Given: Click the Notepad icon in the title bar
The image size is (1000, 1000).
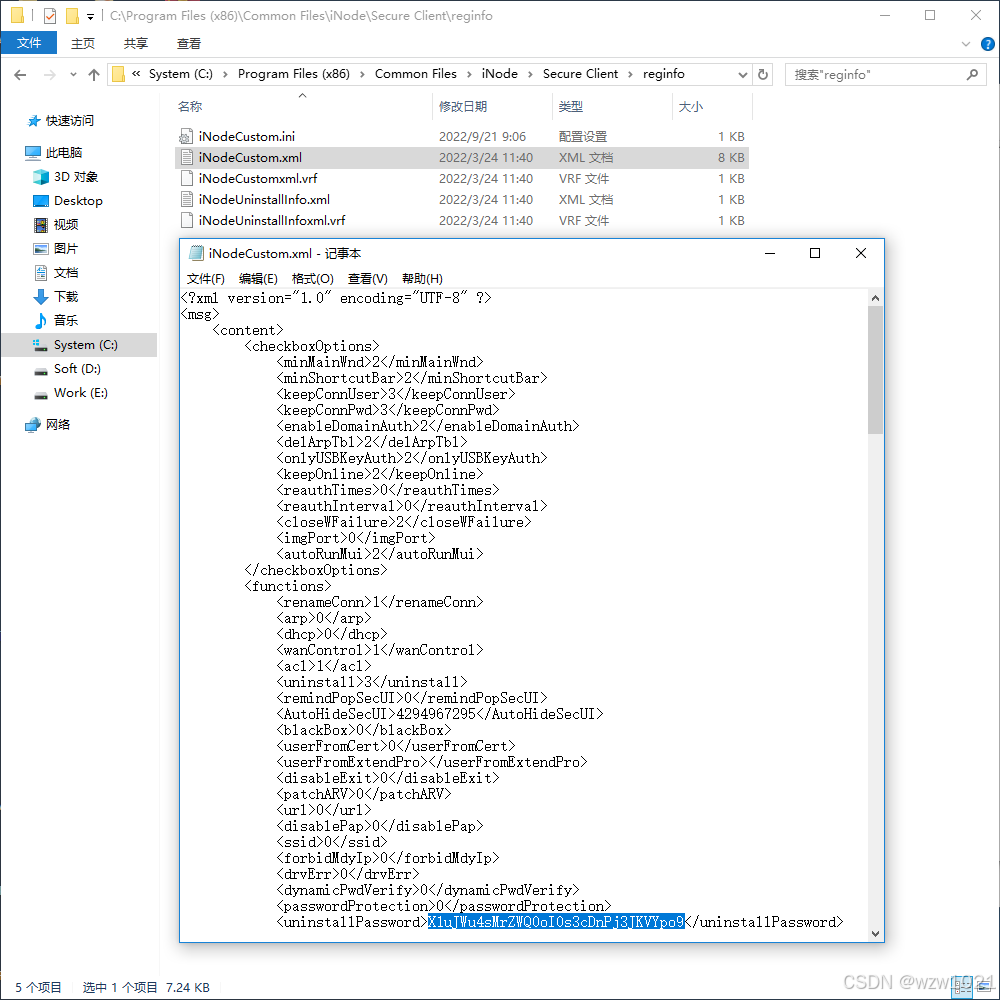Looking at the screenshot, I should (196, 254).
